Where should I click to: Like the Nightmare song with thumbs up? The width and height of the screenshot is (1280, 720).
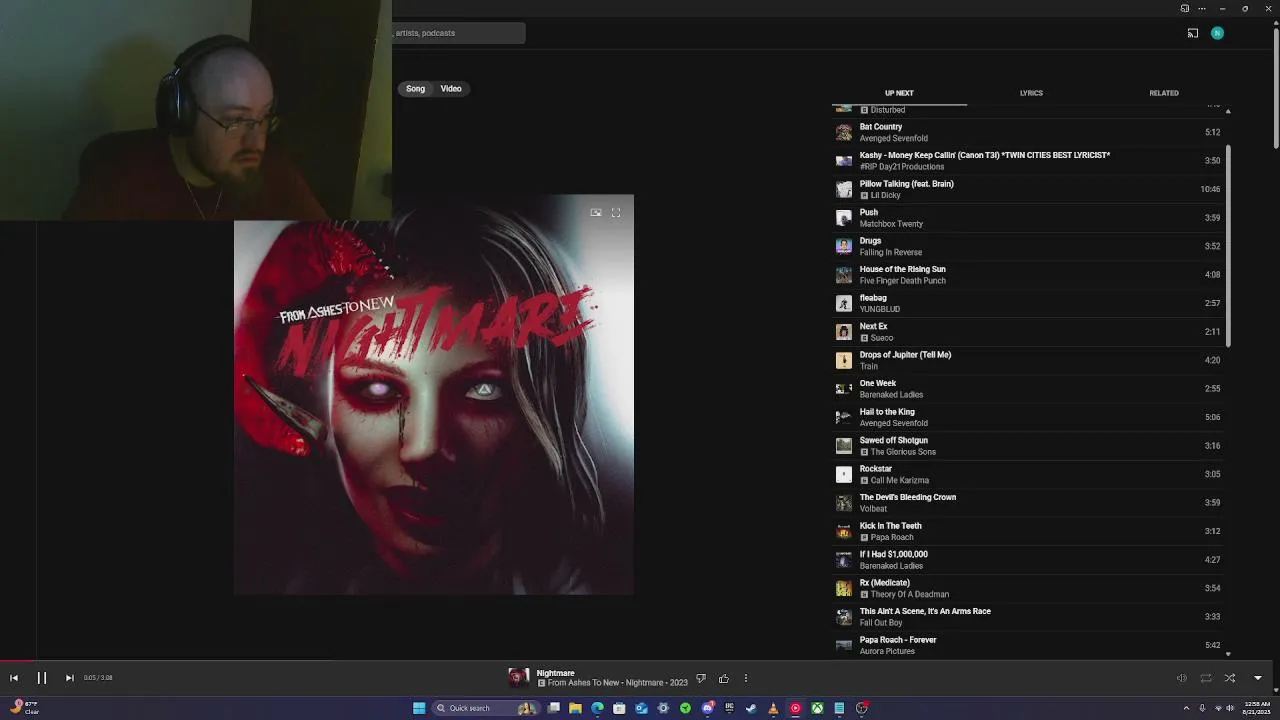[724, 678]
